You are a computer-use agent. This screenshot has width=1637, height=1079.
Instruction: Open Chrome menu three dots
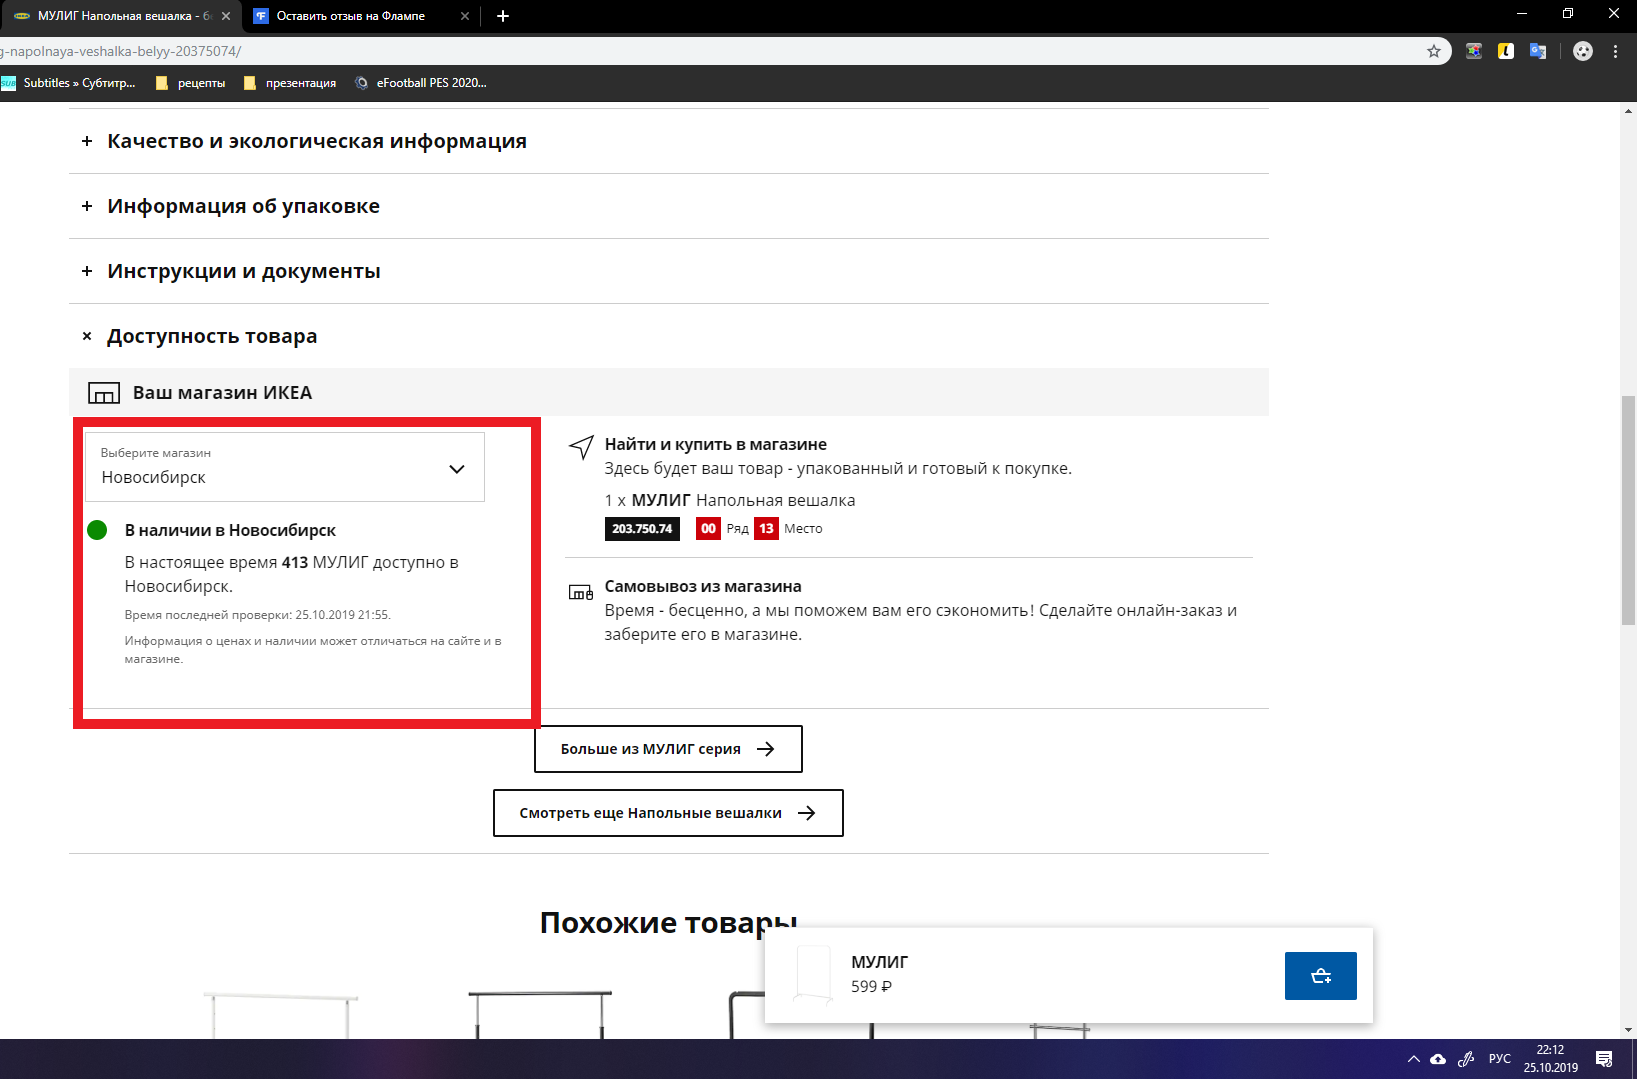(1615, 51)
